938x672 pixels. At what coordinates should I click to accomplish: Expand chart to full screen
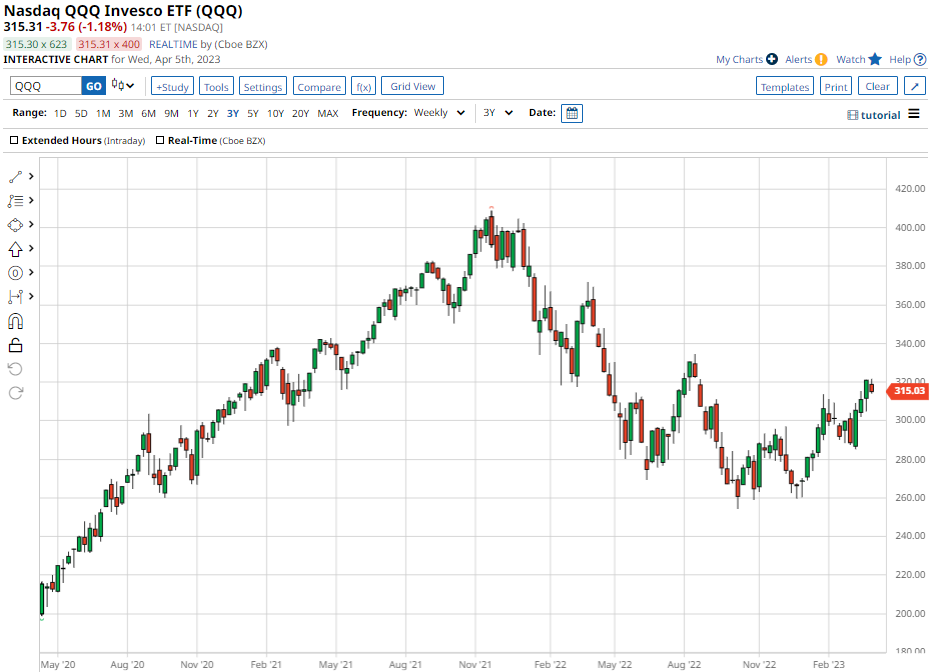click(x=915, y=86)
